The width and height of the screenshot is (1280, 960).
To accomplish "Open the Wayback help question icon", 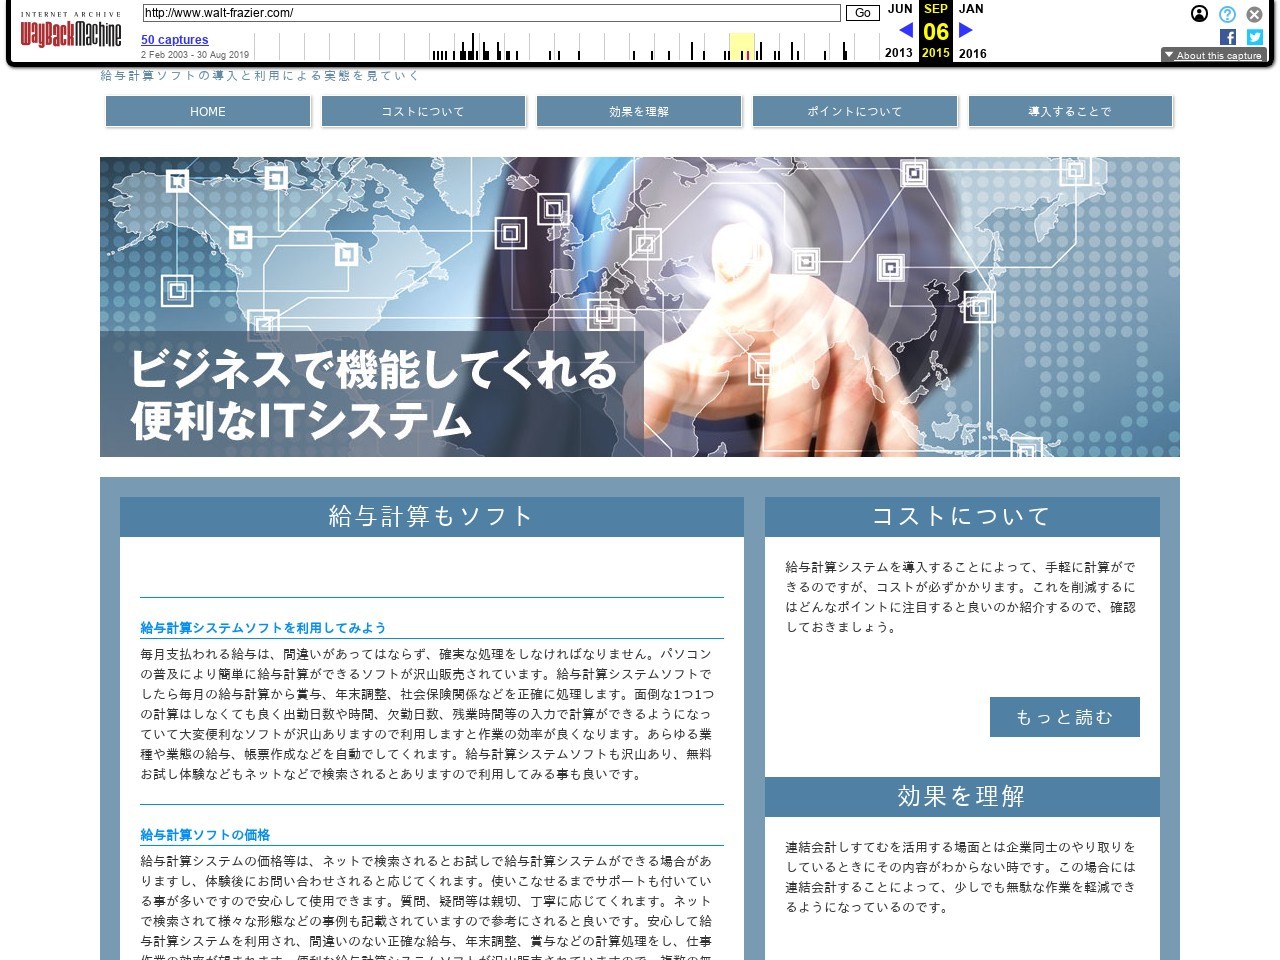I will 1227,14.
